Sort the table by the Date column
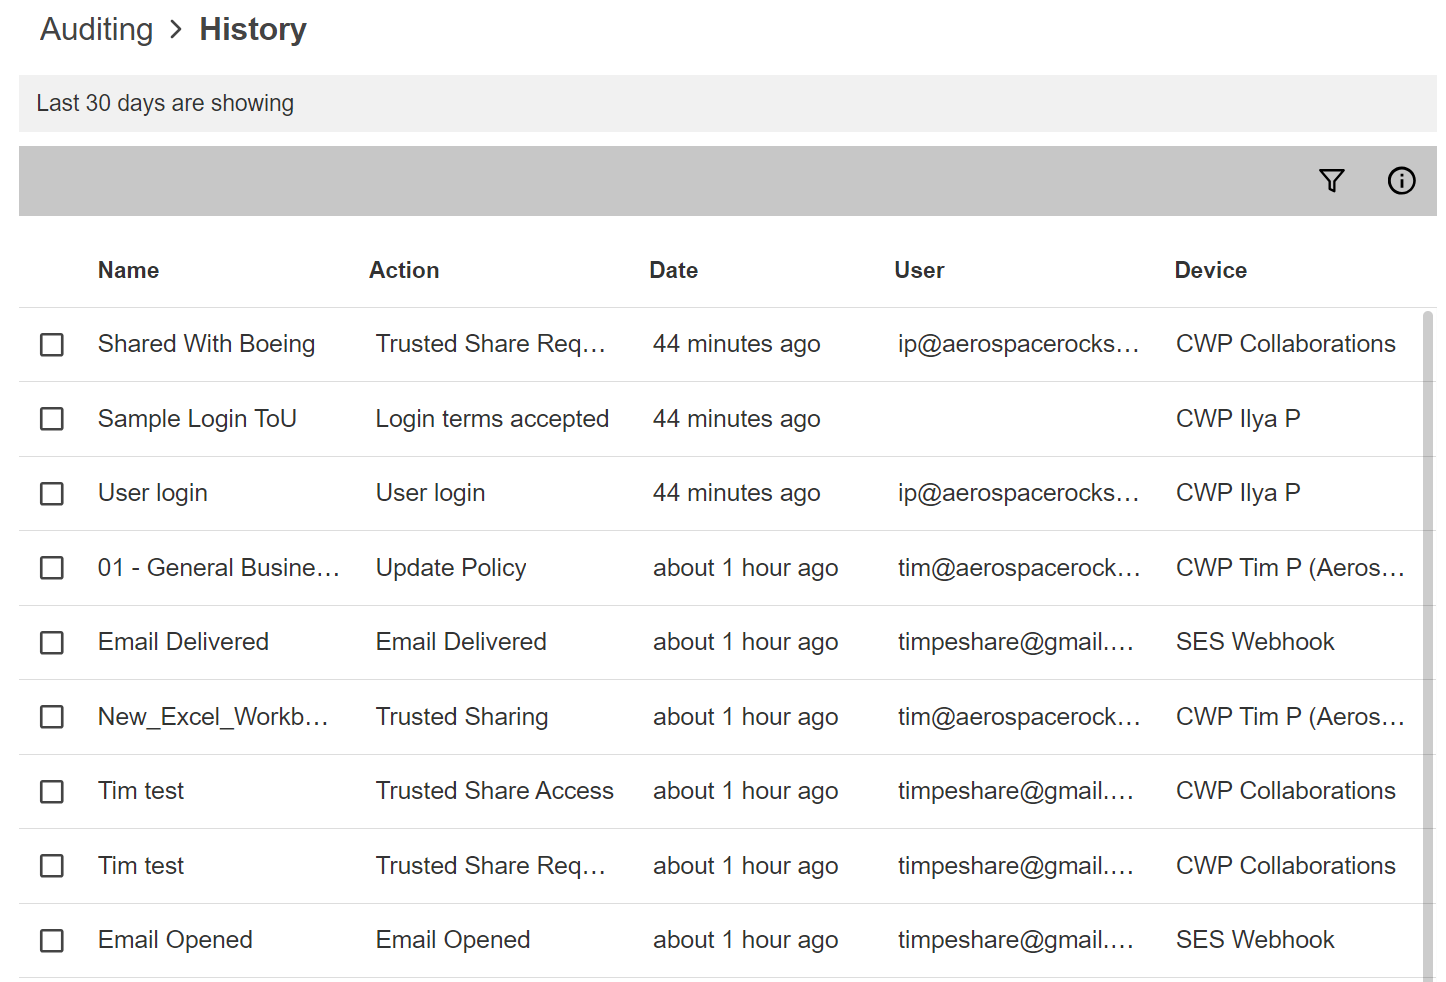The height and width of the screenshot is (982, 1446). click(673, 270)
